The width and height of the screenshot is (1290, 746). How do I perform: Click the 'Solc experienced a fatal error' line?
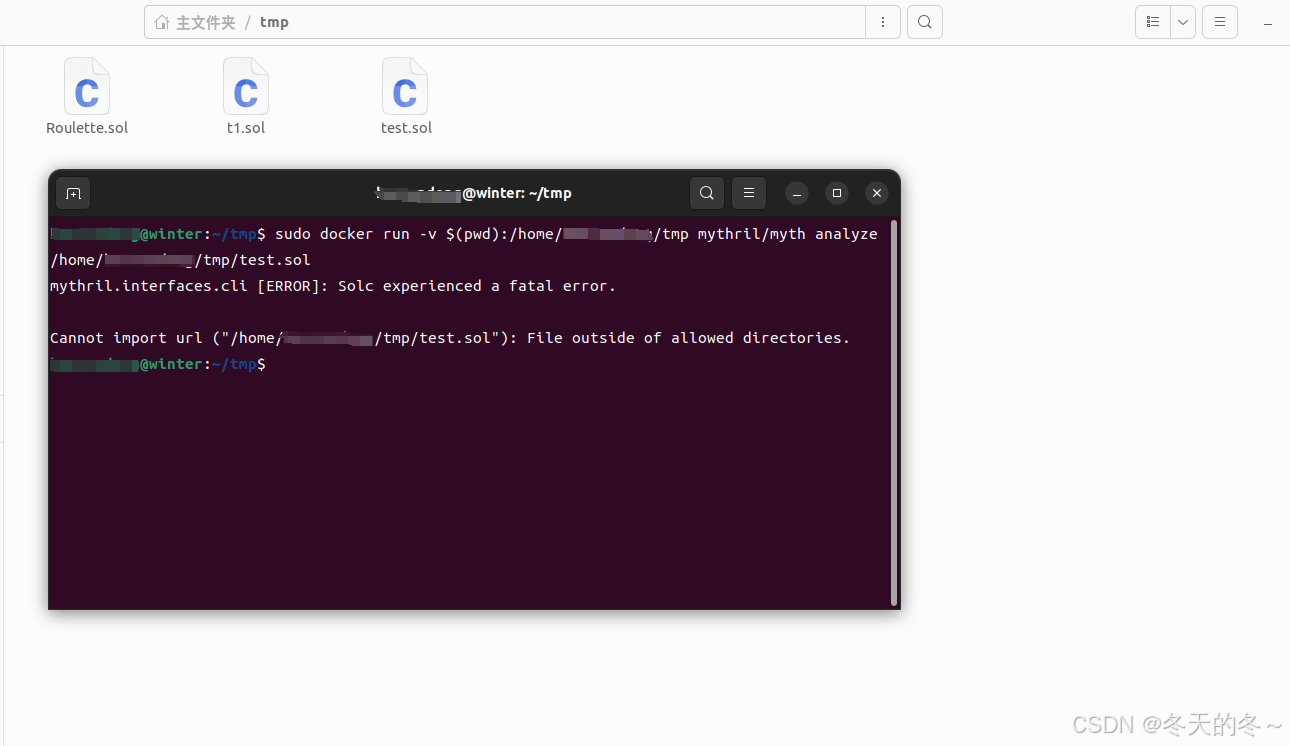click(333, 286)
